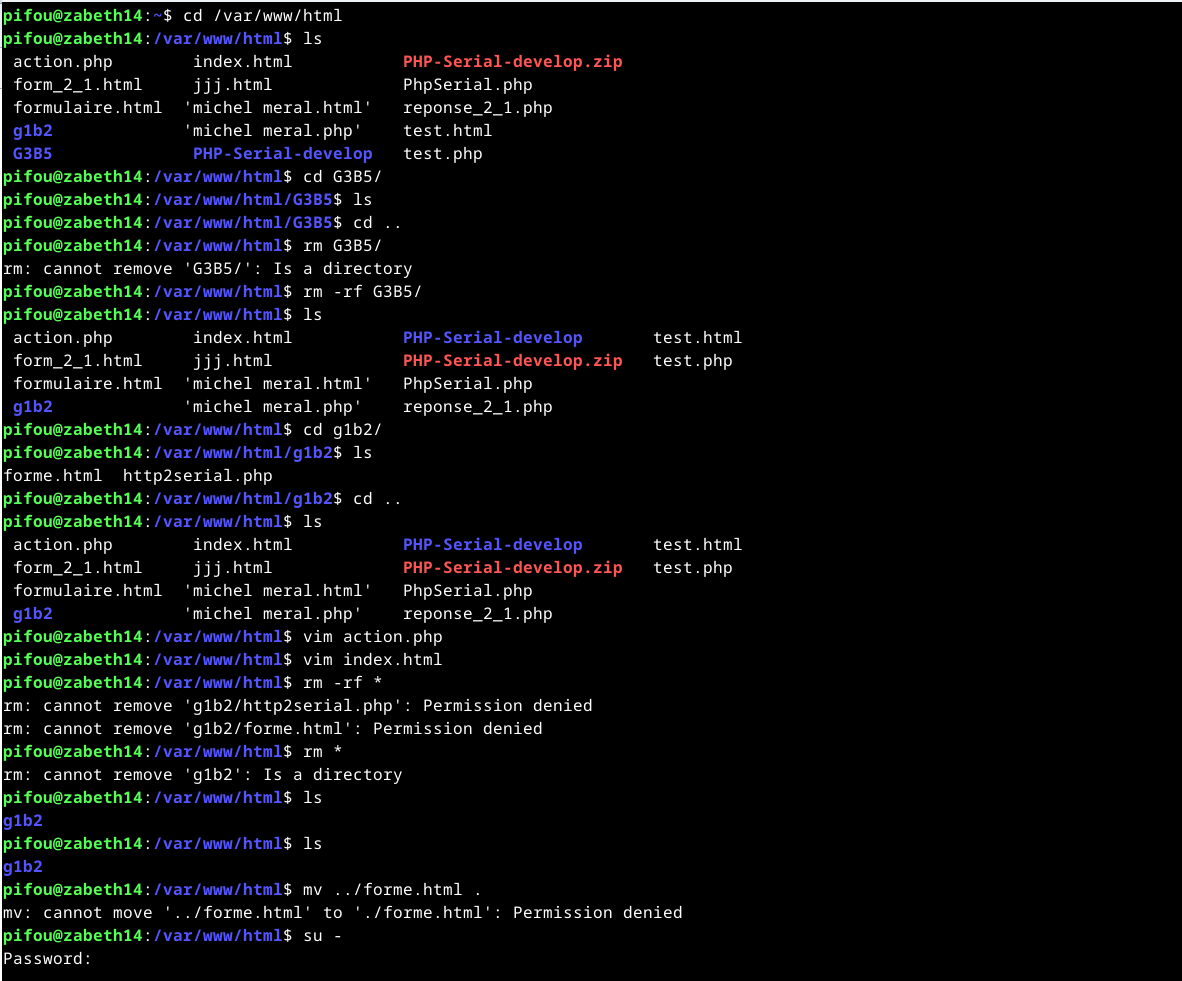Click the 'cd /var/www/html' command on the first line
1182x981 pixels.
pyautogui.click(x=262, y=16)
